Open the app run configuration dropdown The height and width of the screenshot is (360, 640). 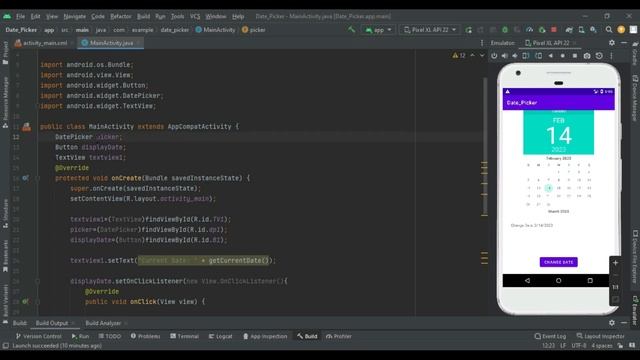(x=378, y=30)
